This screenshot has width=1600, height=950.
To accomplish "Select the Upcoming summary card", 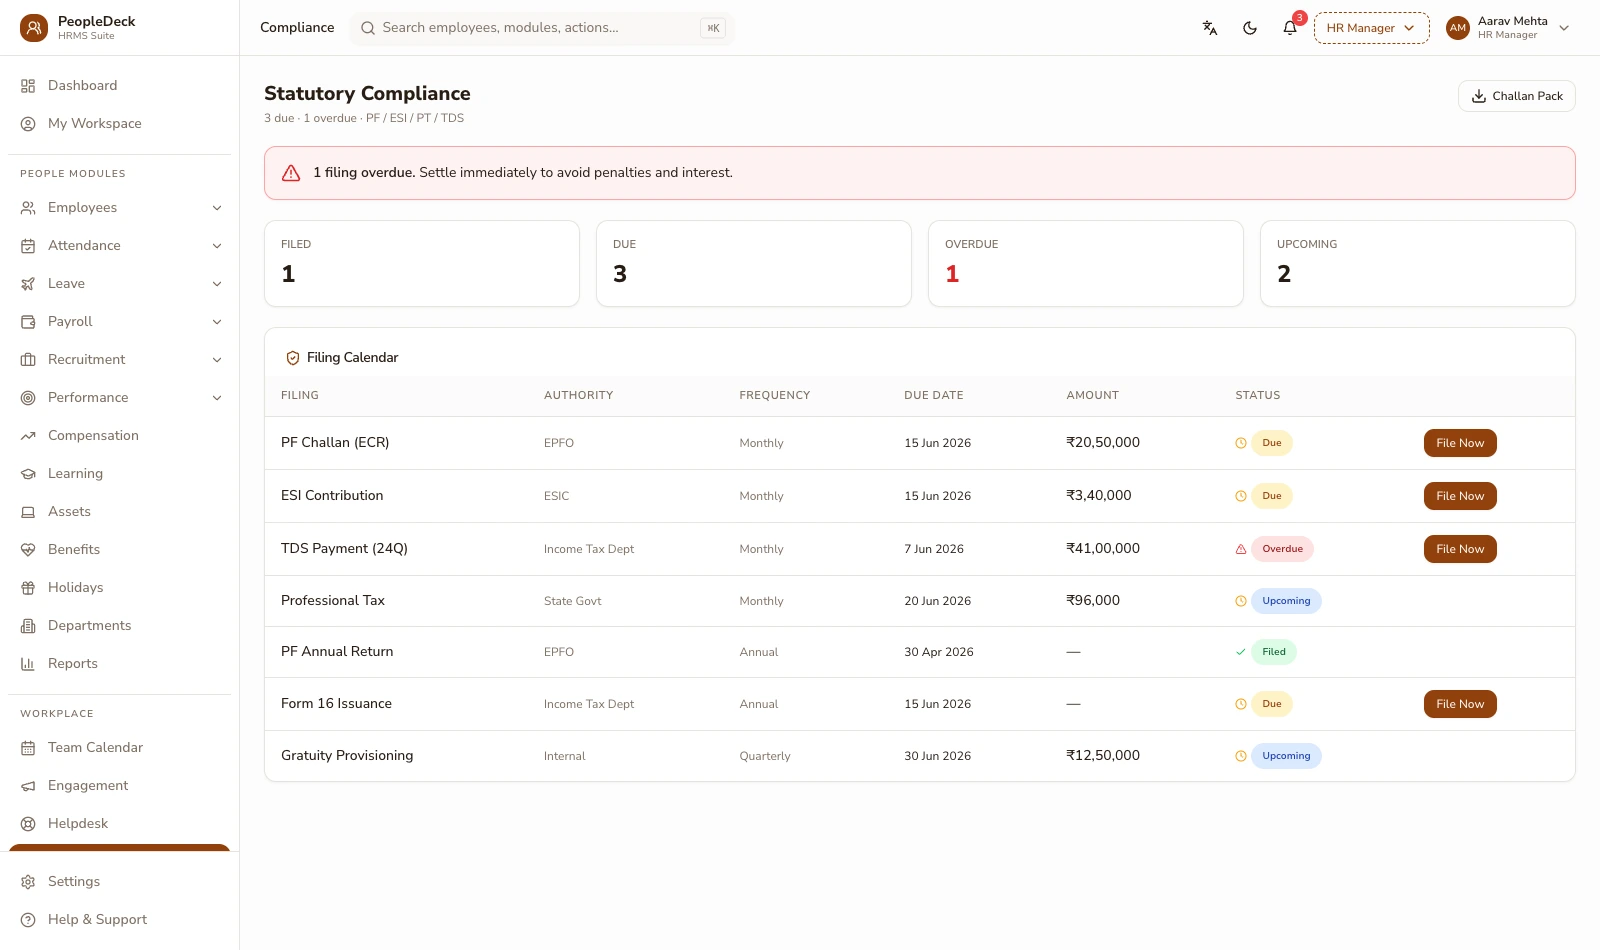I will [1418, 264].
